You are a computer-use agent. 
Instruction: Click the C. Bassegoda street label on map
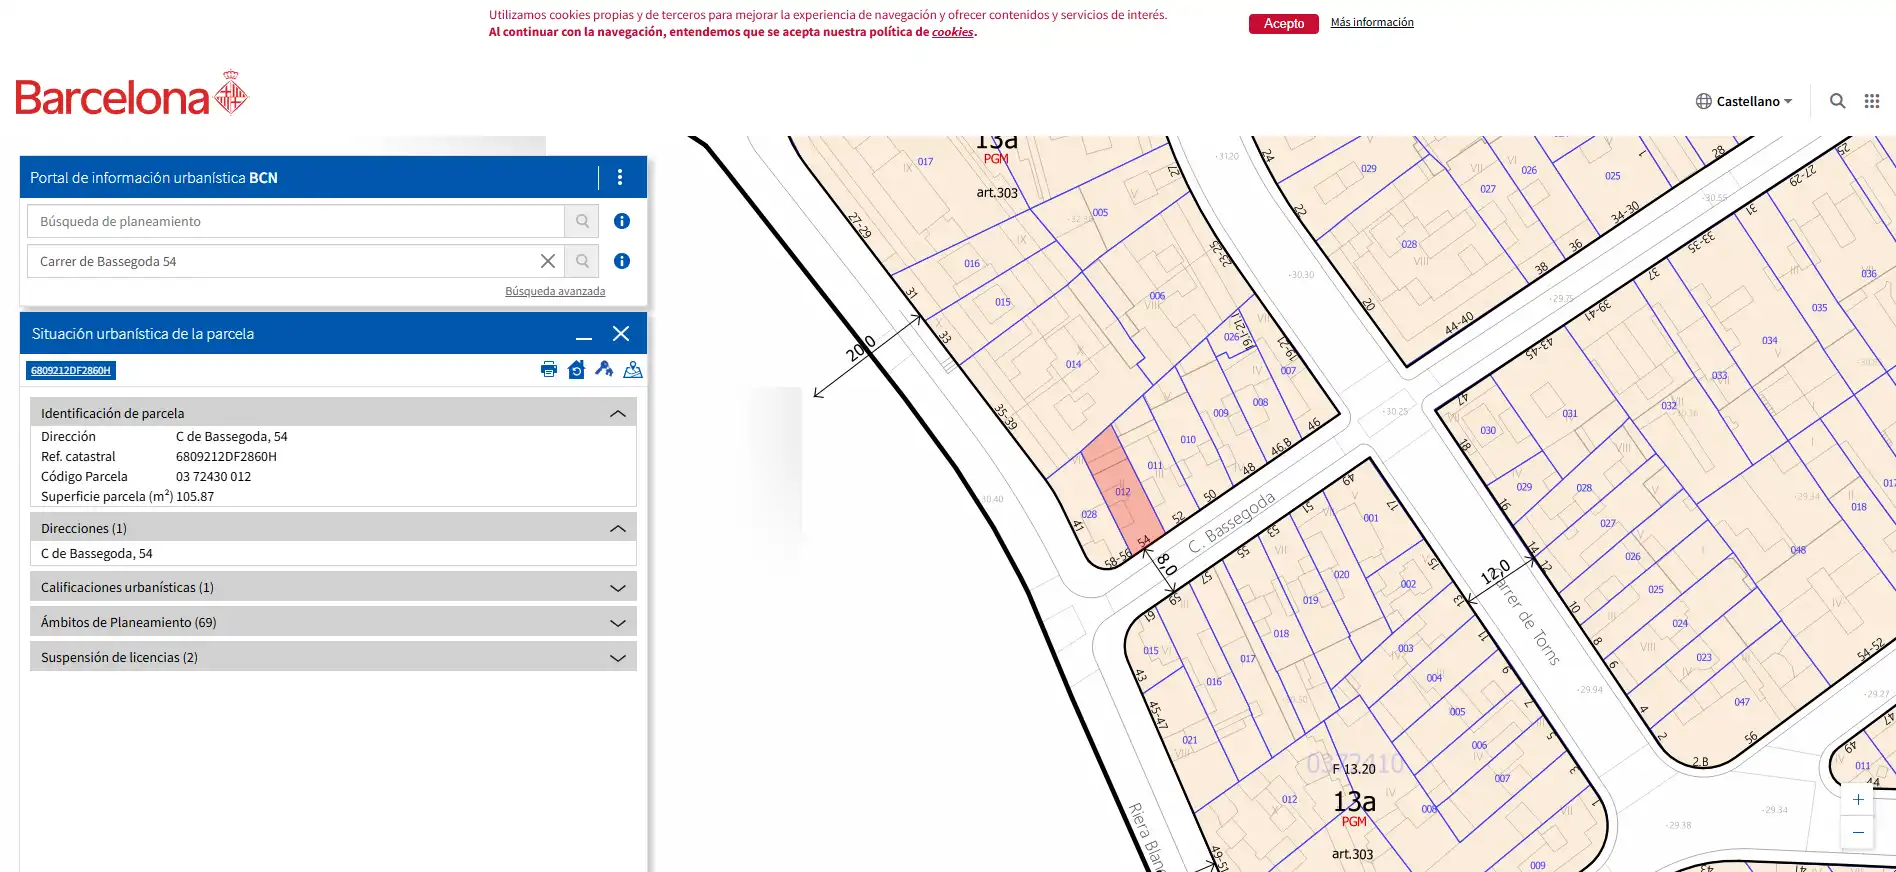1232,522
